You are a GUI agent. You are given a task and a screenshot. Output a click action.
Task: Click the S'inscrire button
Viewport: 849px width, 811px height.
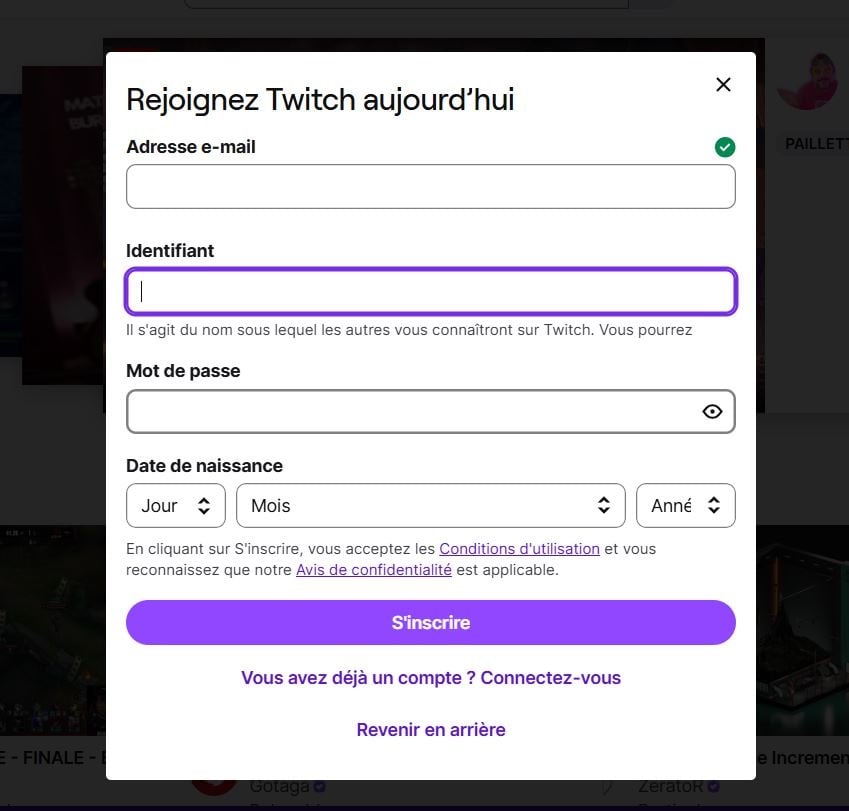pos(430,623)
